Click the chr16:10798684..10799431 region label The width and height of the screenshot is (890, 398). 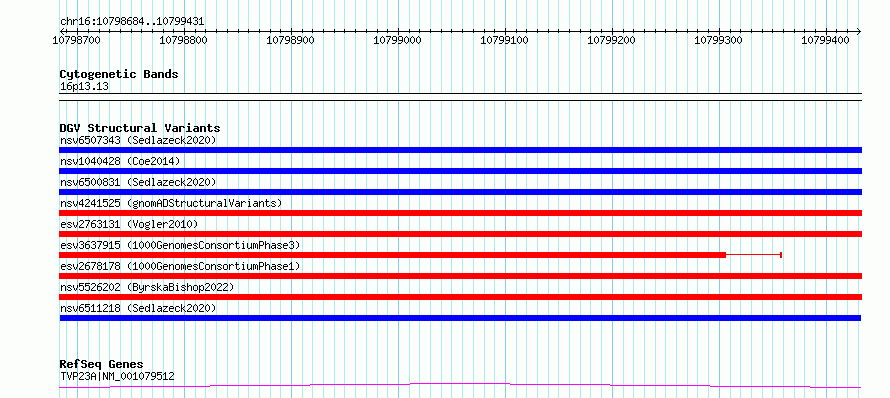pos(132,22)
